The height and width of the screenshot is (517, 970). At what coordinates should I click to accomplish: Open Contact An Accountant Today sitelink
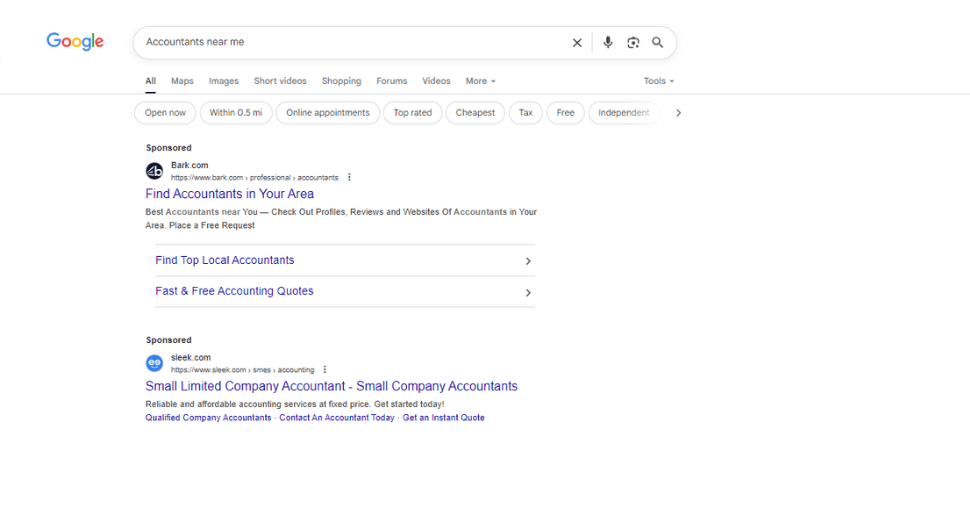[x=337, y=418]
